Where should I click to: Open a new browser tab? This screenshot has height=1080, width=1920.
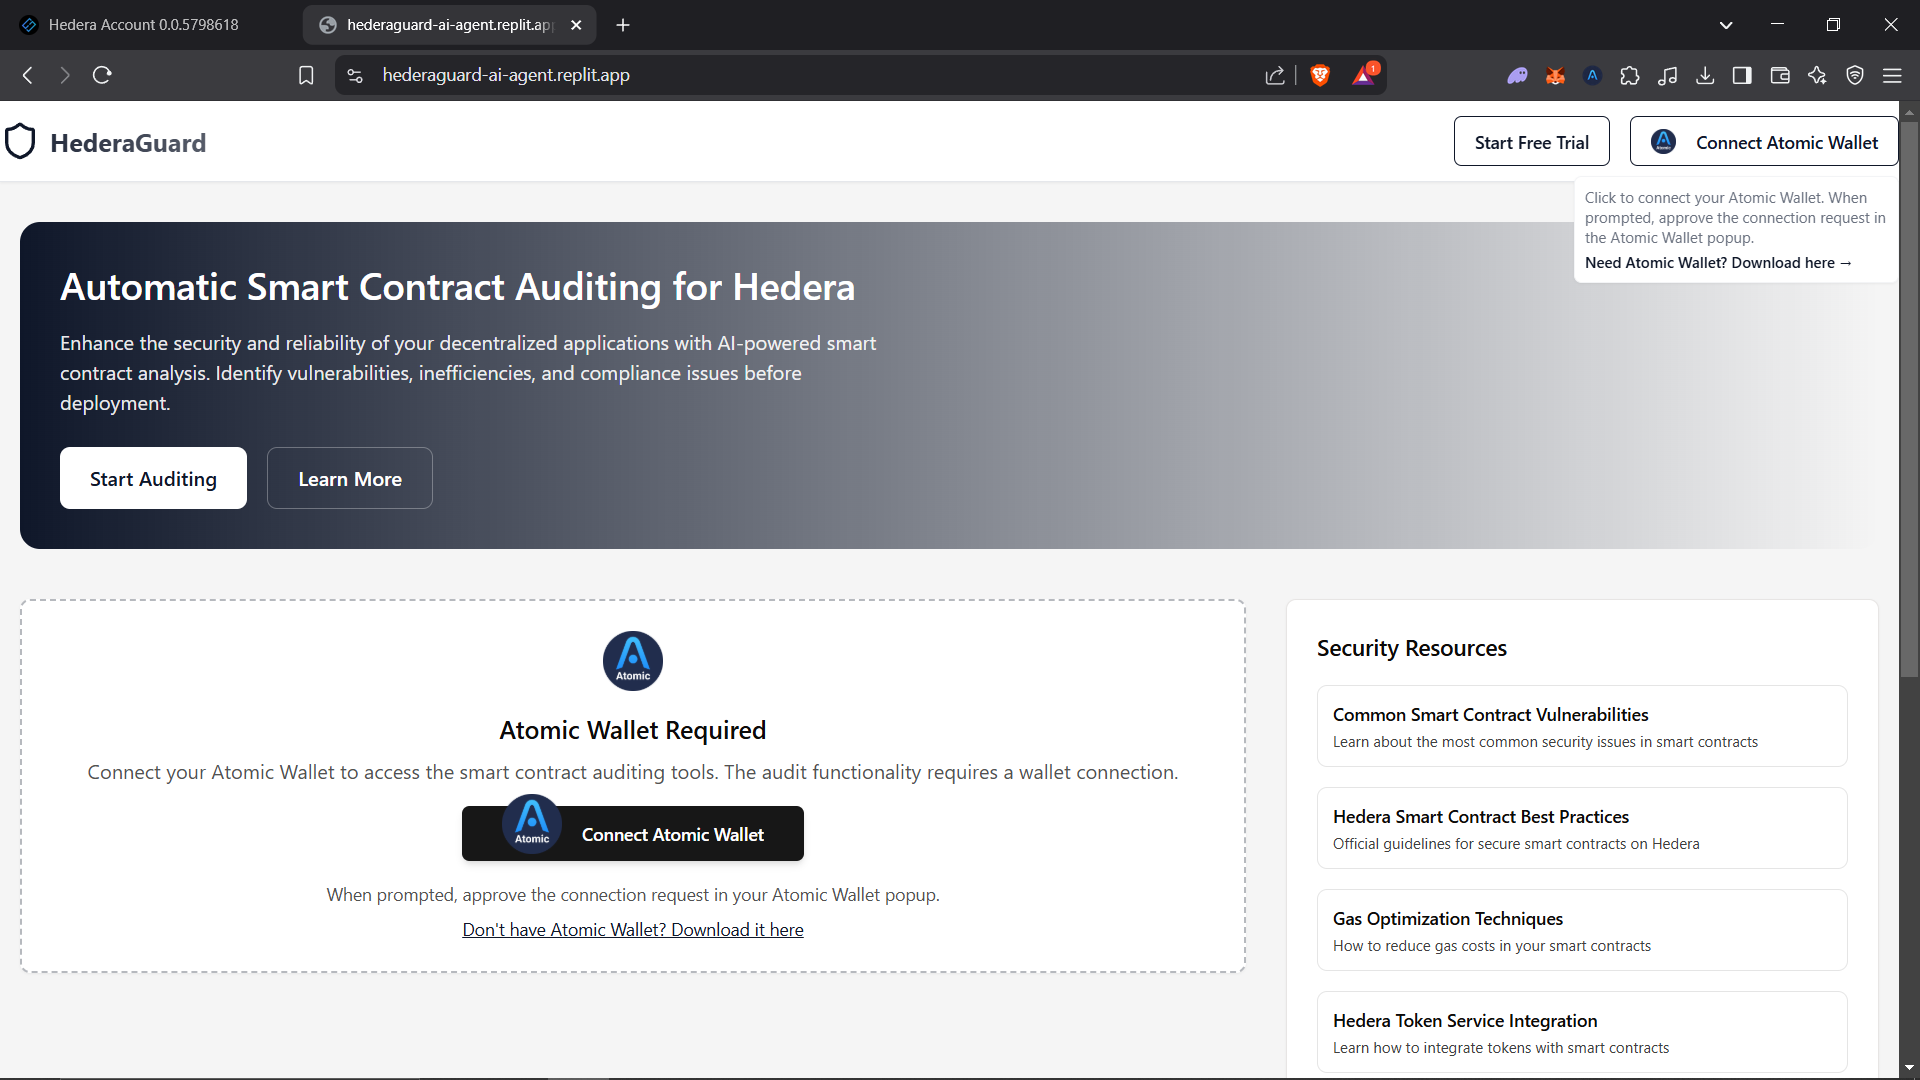623,25
